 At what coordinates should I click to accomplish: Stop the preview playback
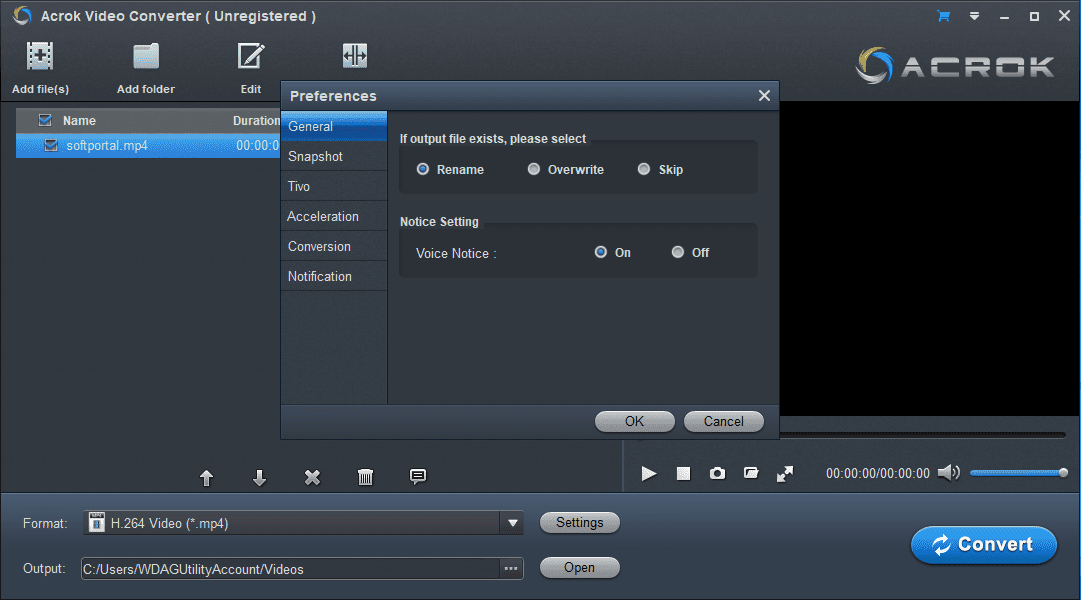683,474
